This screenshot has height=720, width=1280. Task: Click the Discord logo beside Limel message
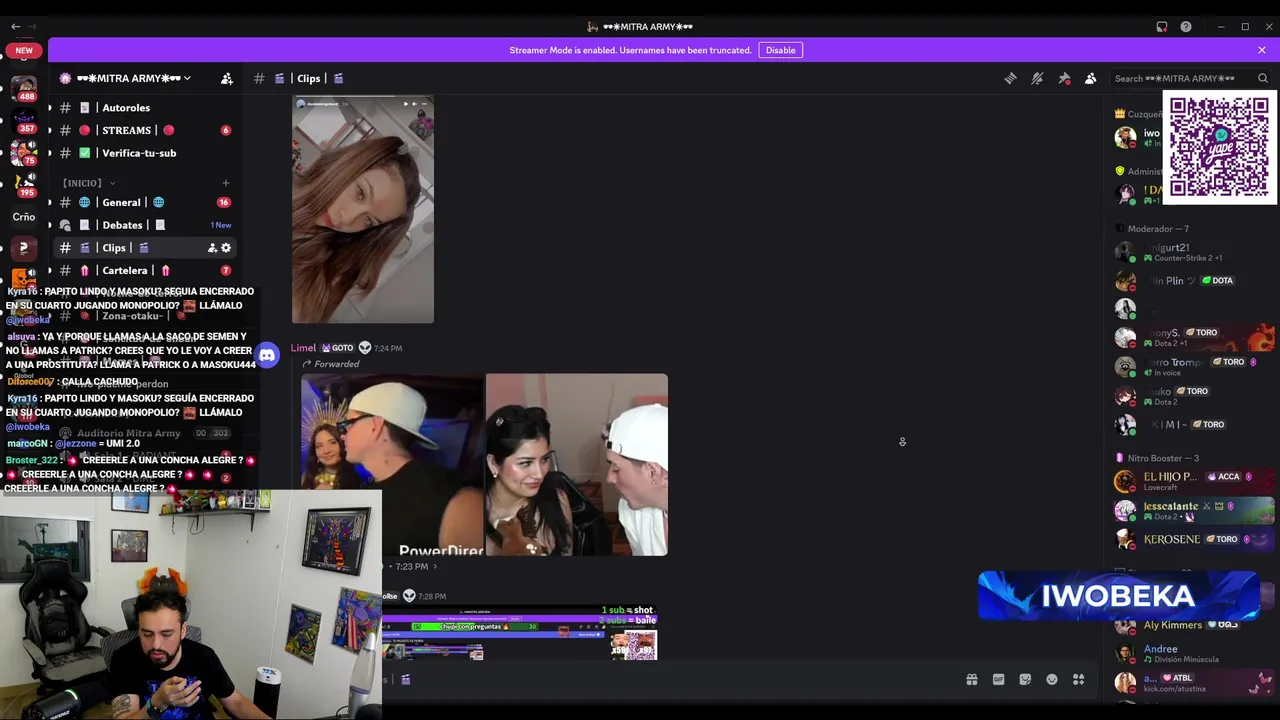[267, 355]
